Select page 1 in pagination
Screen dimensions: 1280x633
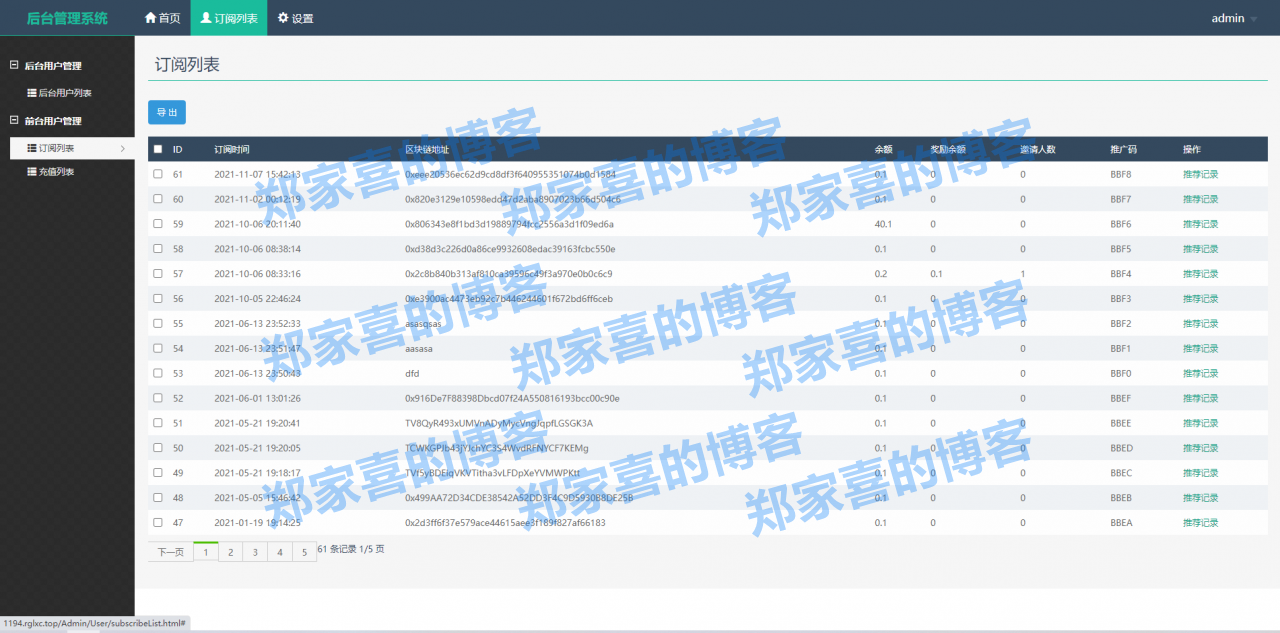206,551
